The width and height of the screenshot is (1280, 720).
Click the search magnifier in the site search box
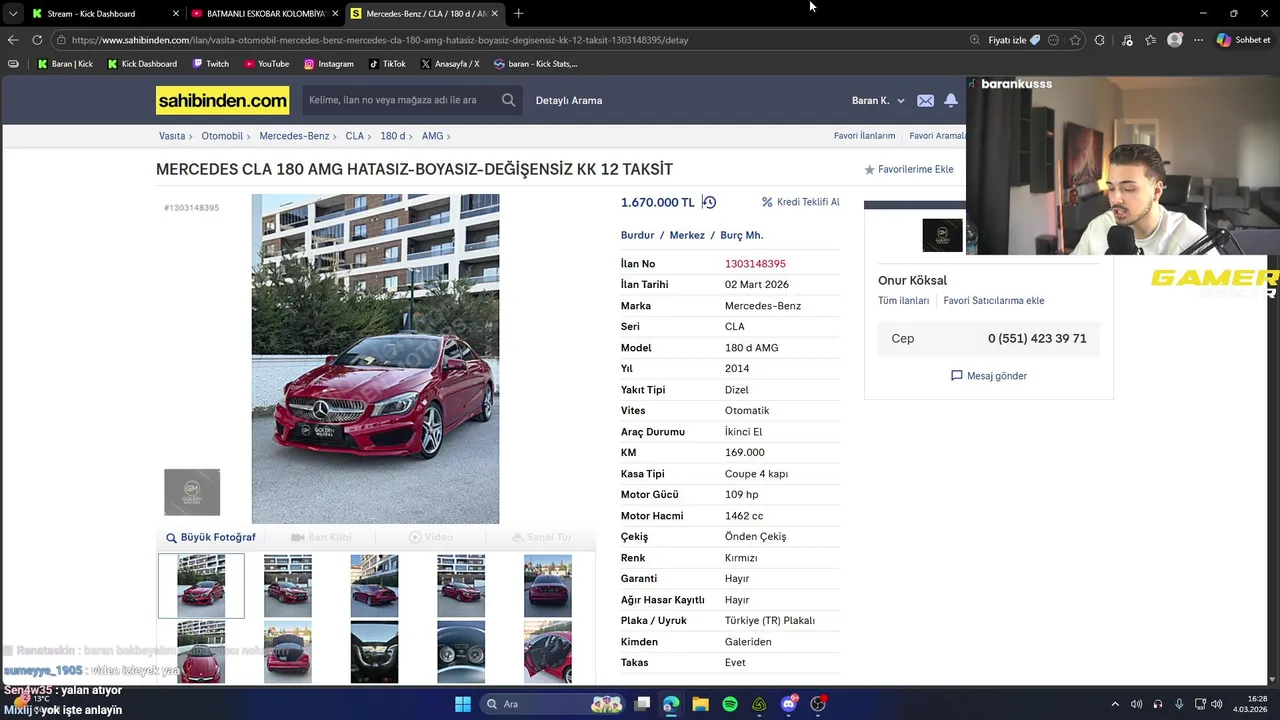pos(508,100)
